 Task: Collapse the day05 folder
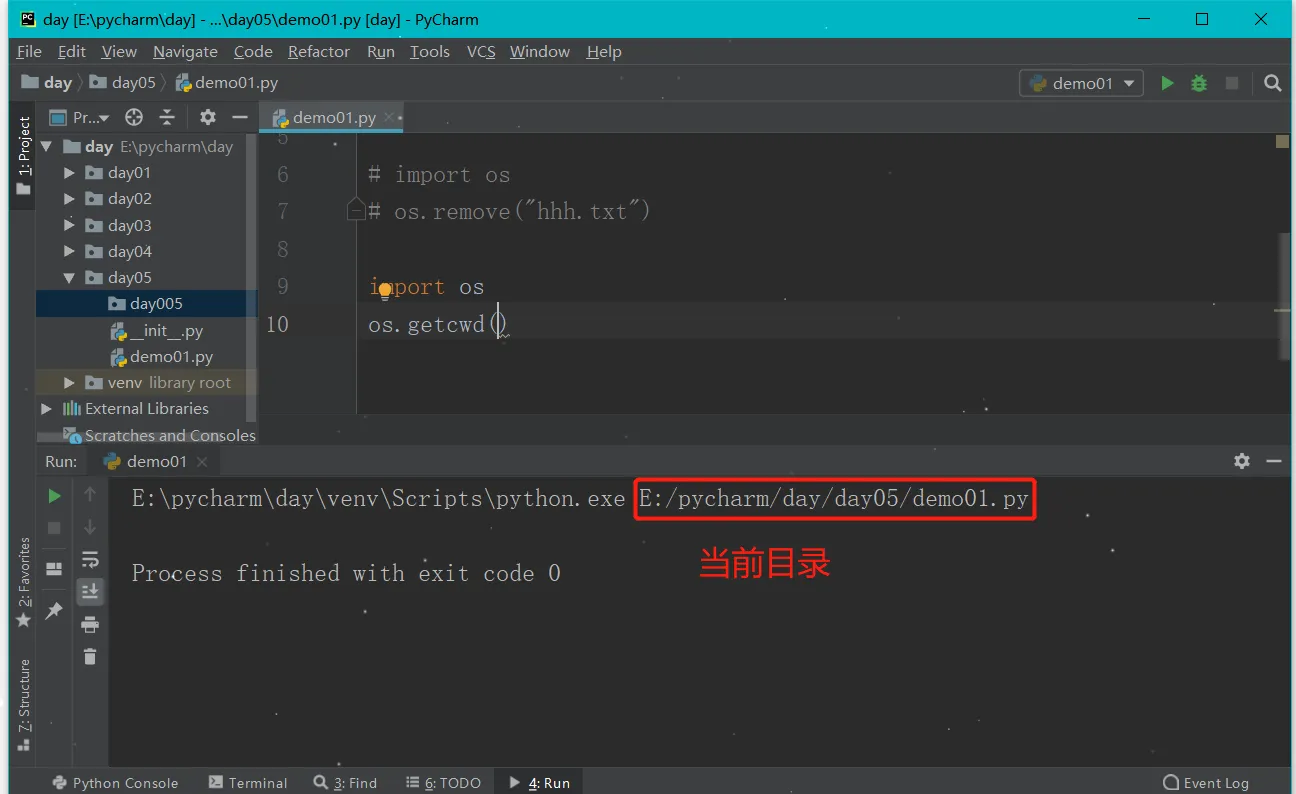69,277
